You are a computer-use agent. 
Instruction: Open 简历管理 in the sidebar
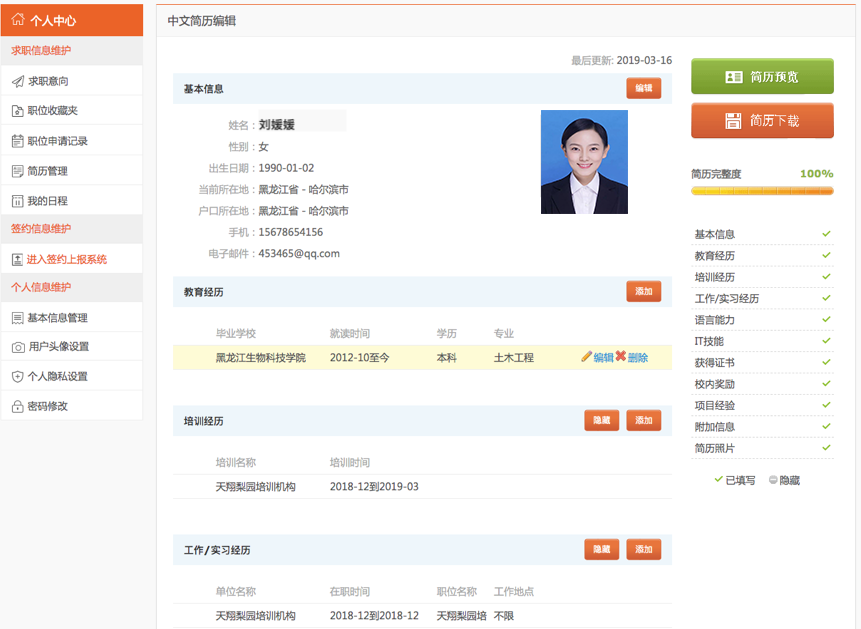click(47, 171)
